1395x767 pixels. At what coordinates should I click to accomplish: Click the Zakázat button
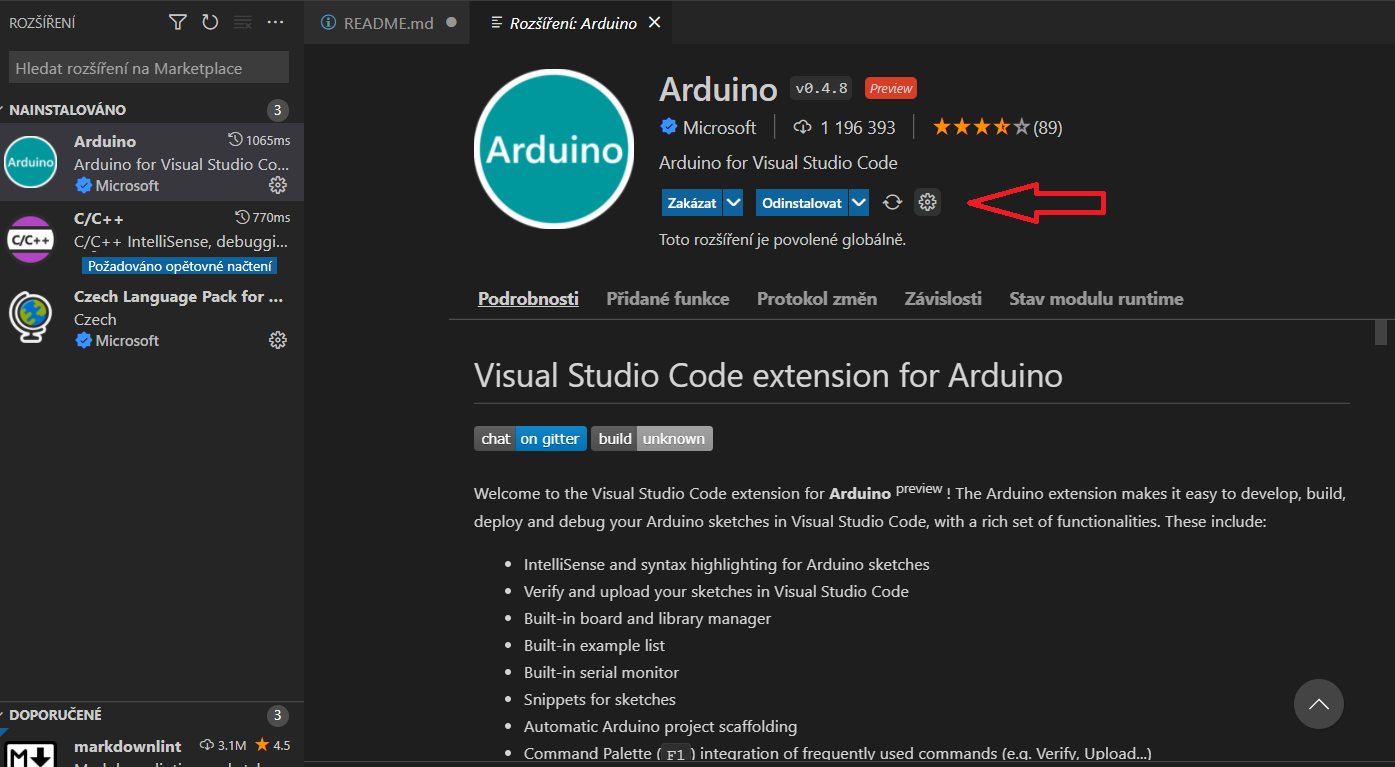[x=692, y=202]
